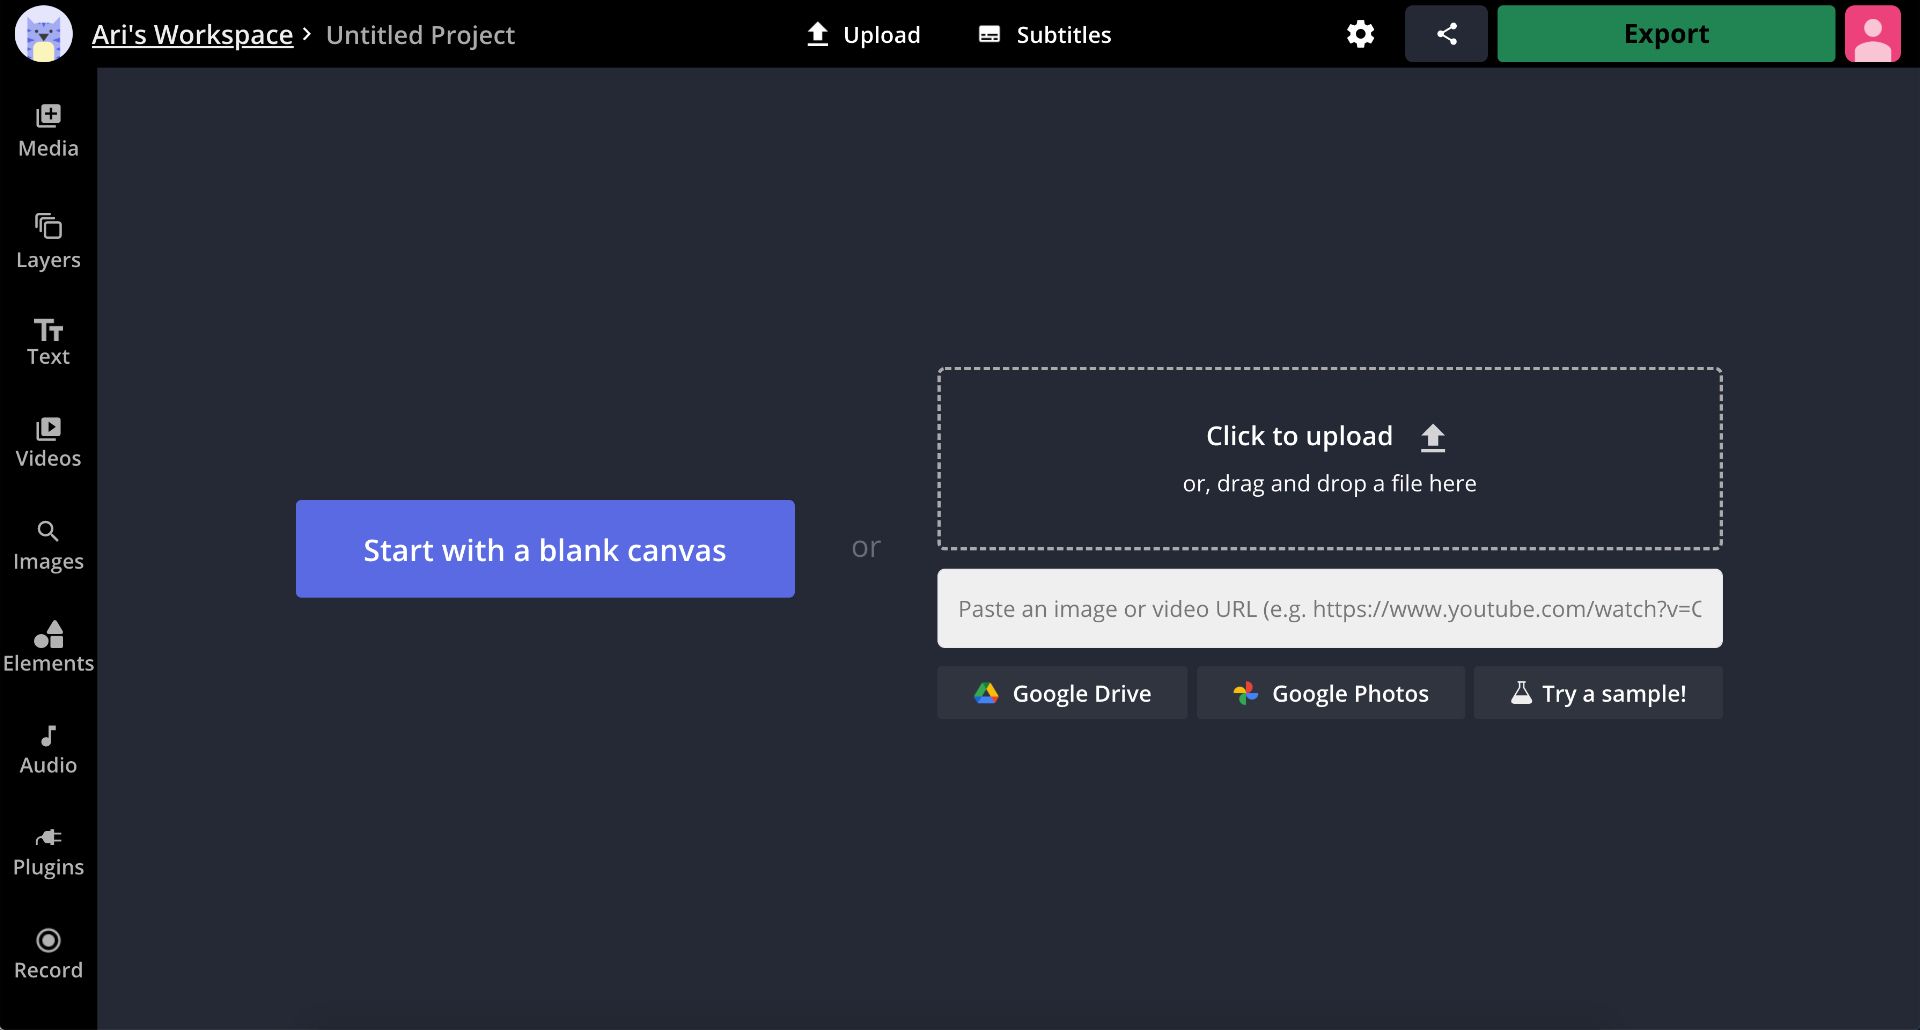The image size is (1920, 1030).
Task: Open the Plugins panel
Action: pyautogui.click(x=48, y=852)
